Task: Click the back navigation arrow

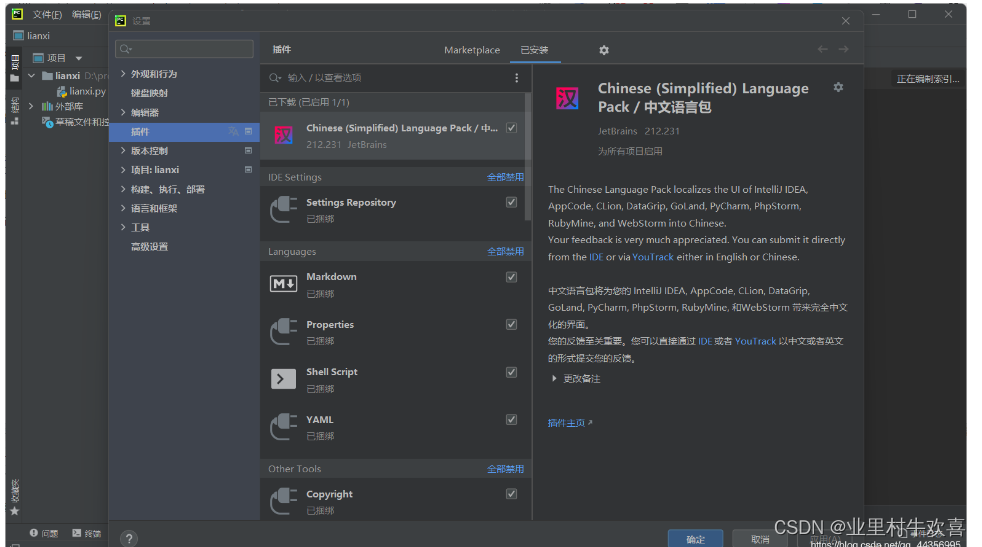Action: pos(822,49)
